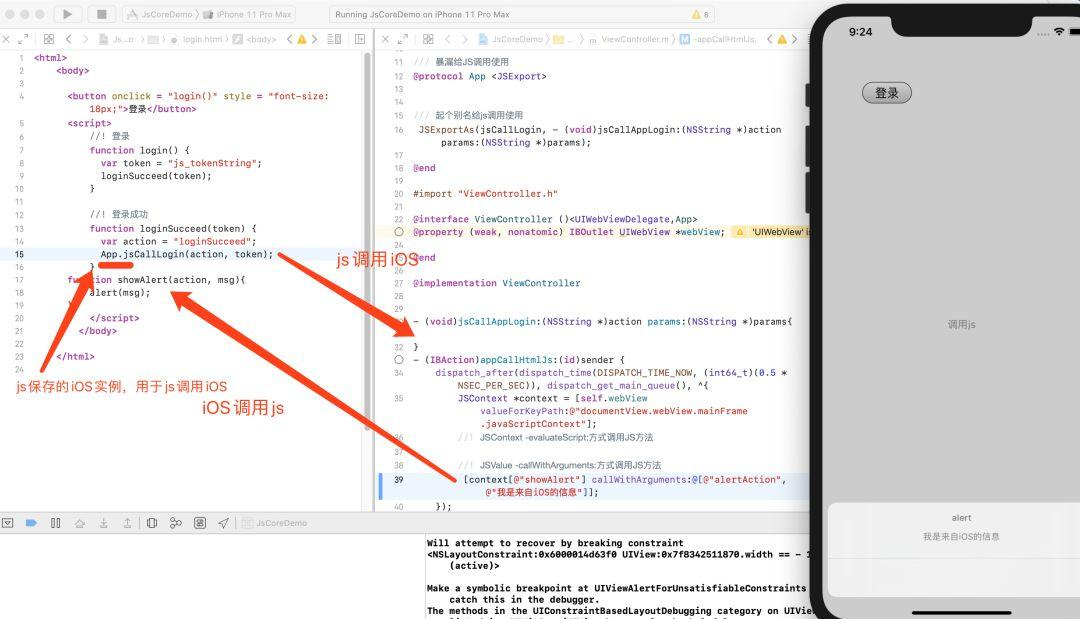Image resolution: width=1080 pixels, height=619 pixels.
Task: Click '</html>' closing tag on line 23
Action: (x=75, y=357)
